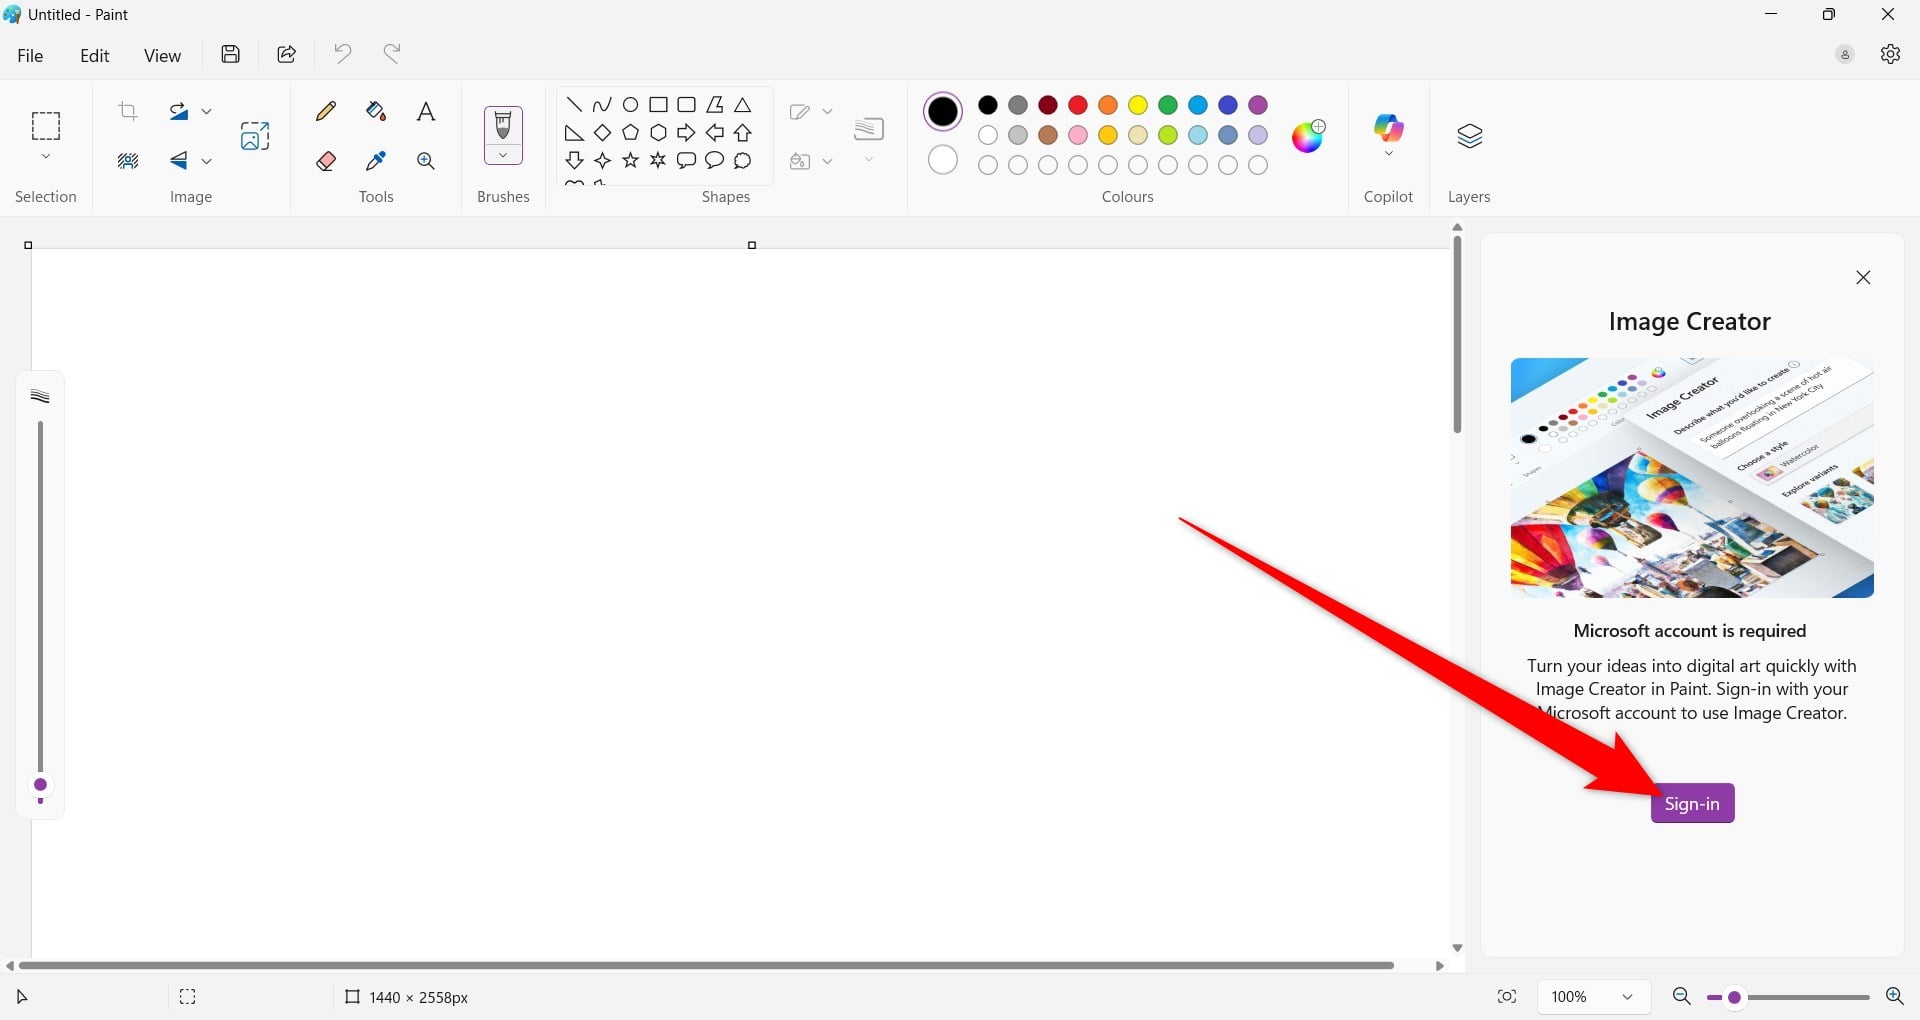Select the Eraser tool
Image resolution: width=1920 pixels, height=1020 pixels.
(x=326, y=161)
